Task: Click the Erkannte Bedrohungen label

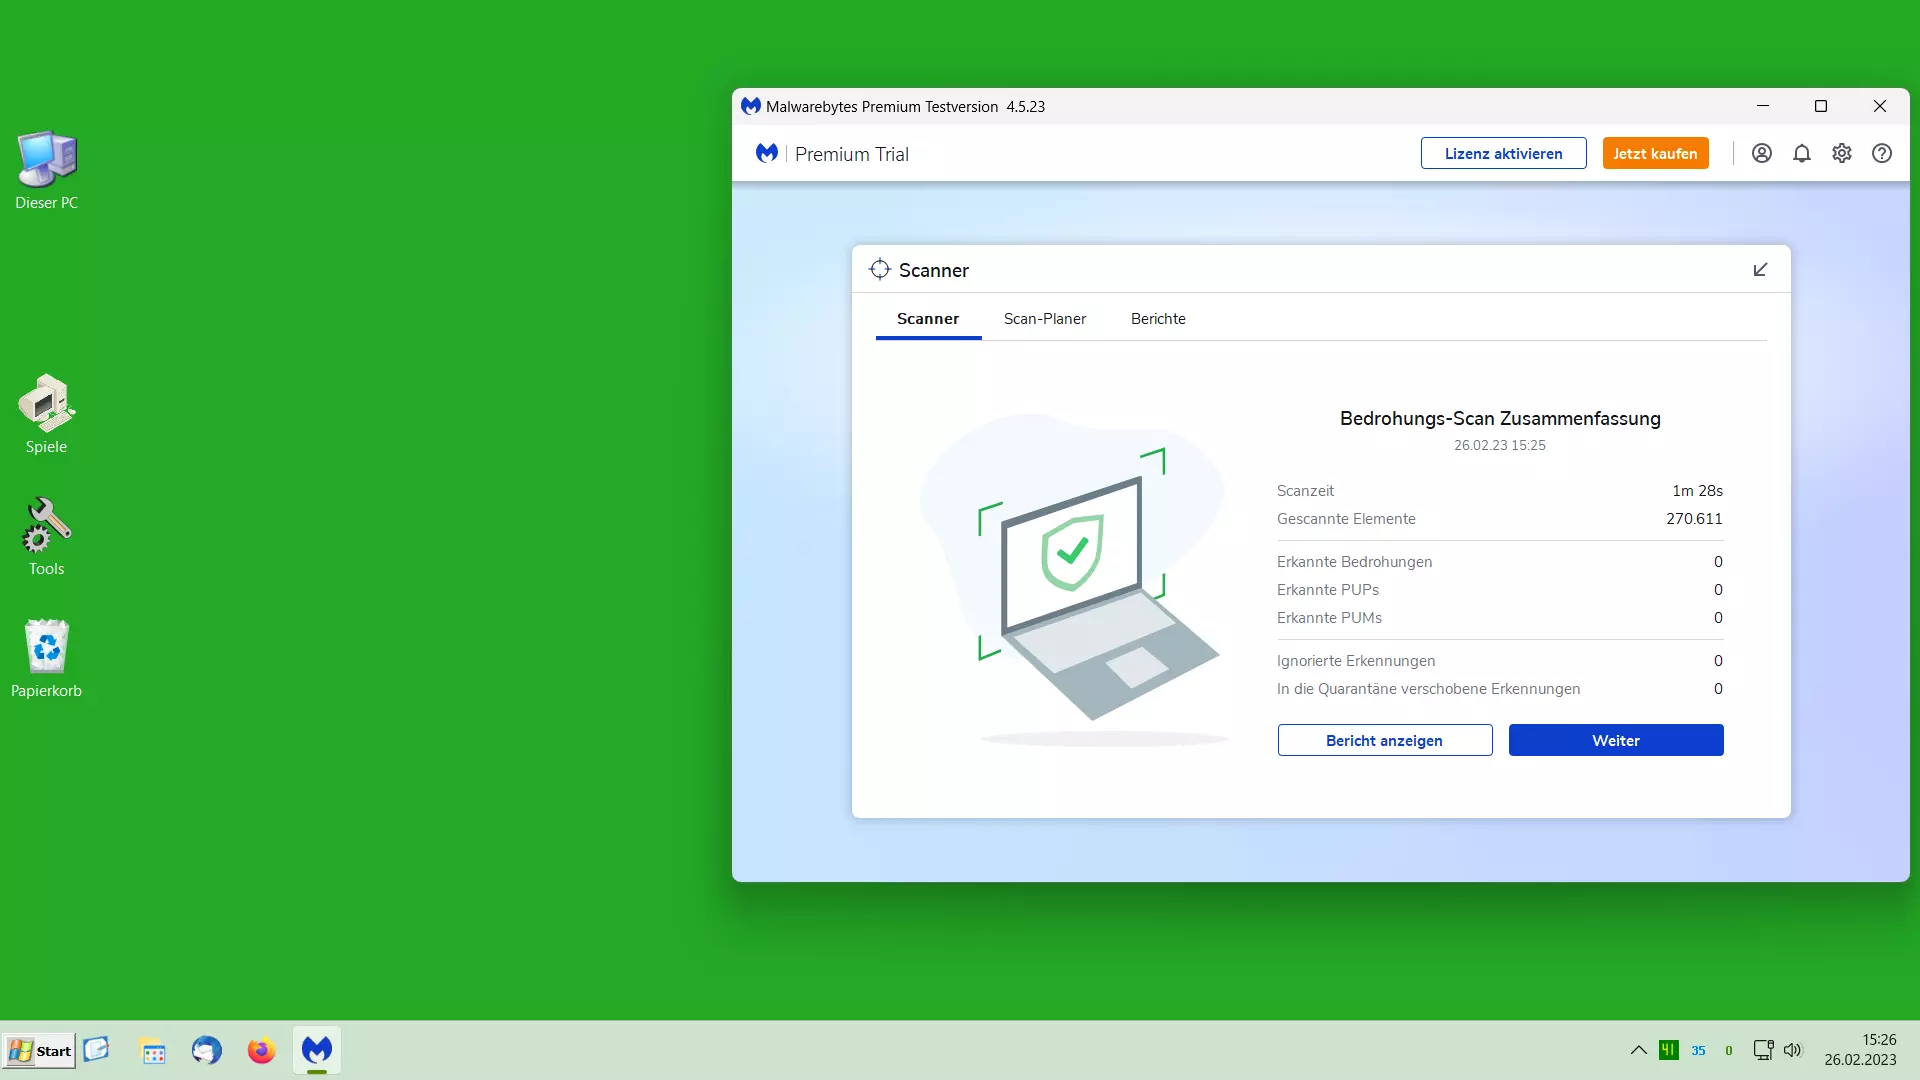Action: [1354, 562]
